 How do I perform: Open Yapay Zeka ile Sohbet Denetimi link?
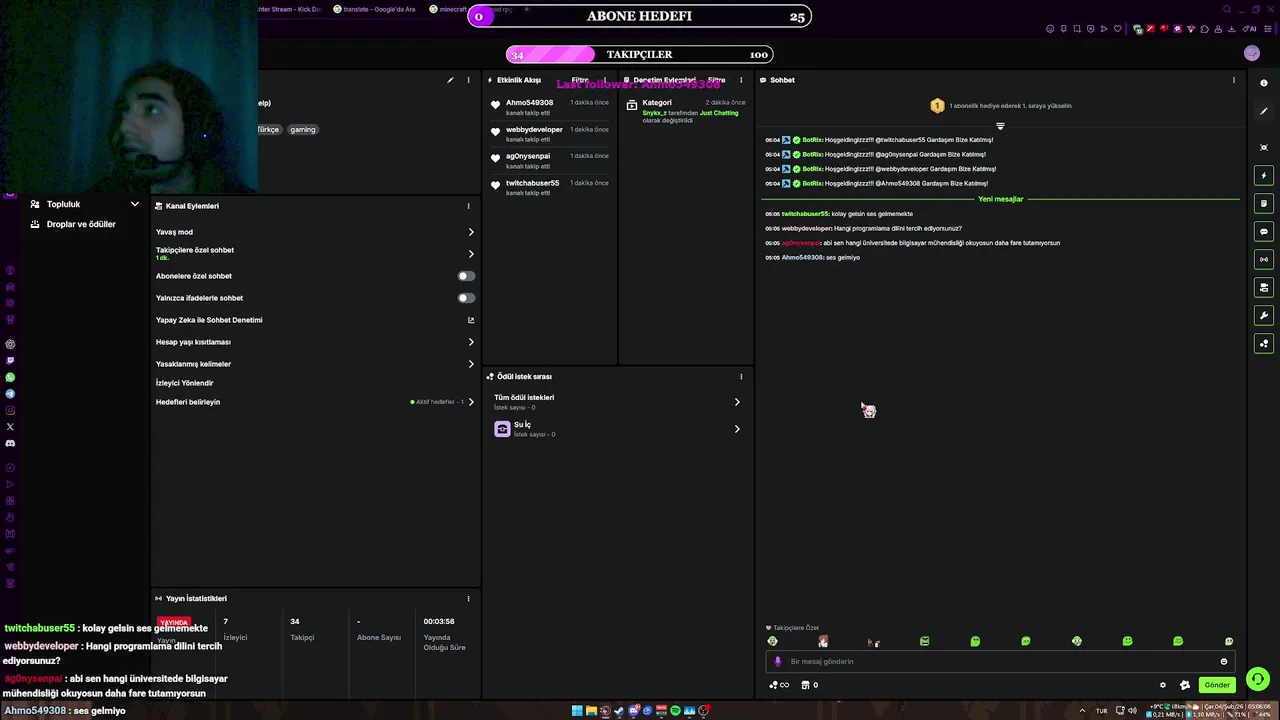[315, 320]
